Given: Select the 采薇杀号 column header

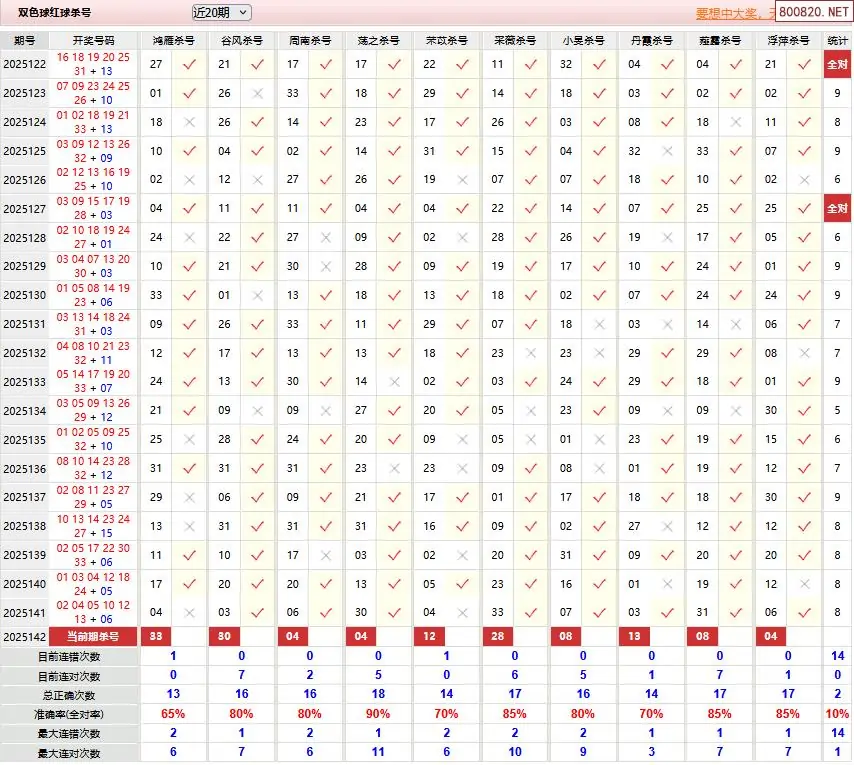Looking at the screenshot, I should [x=515, y=41].
